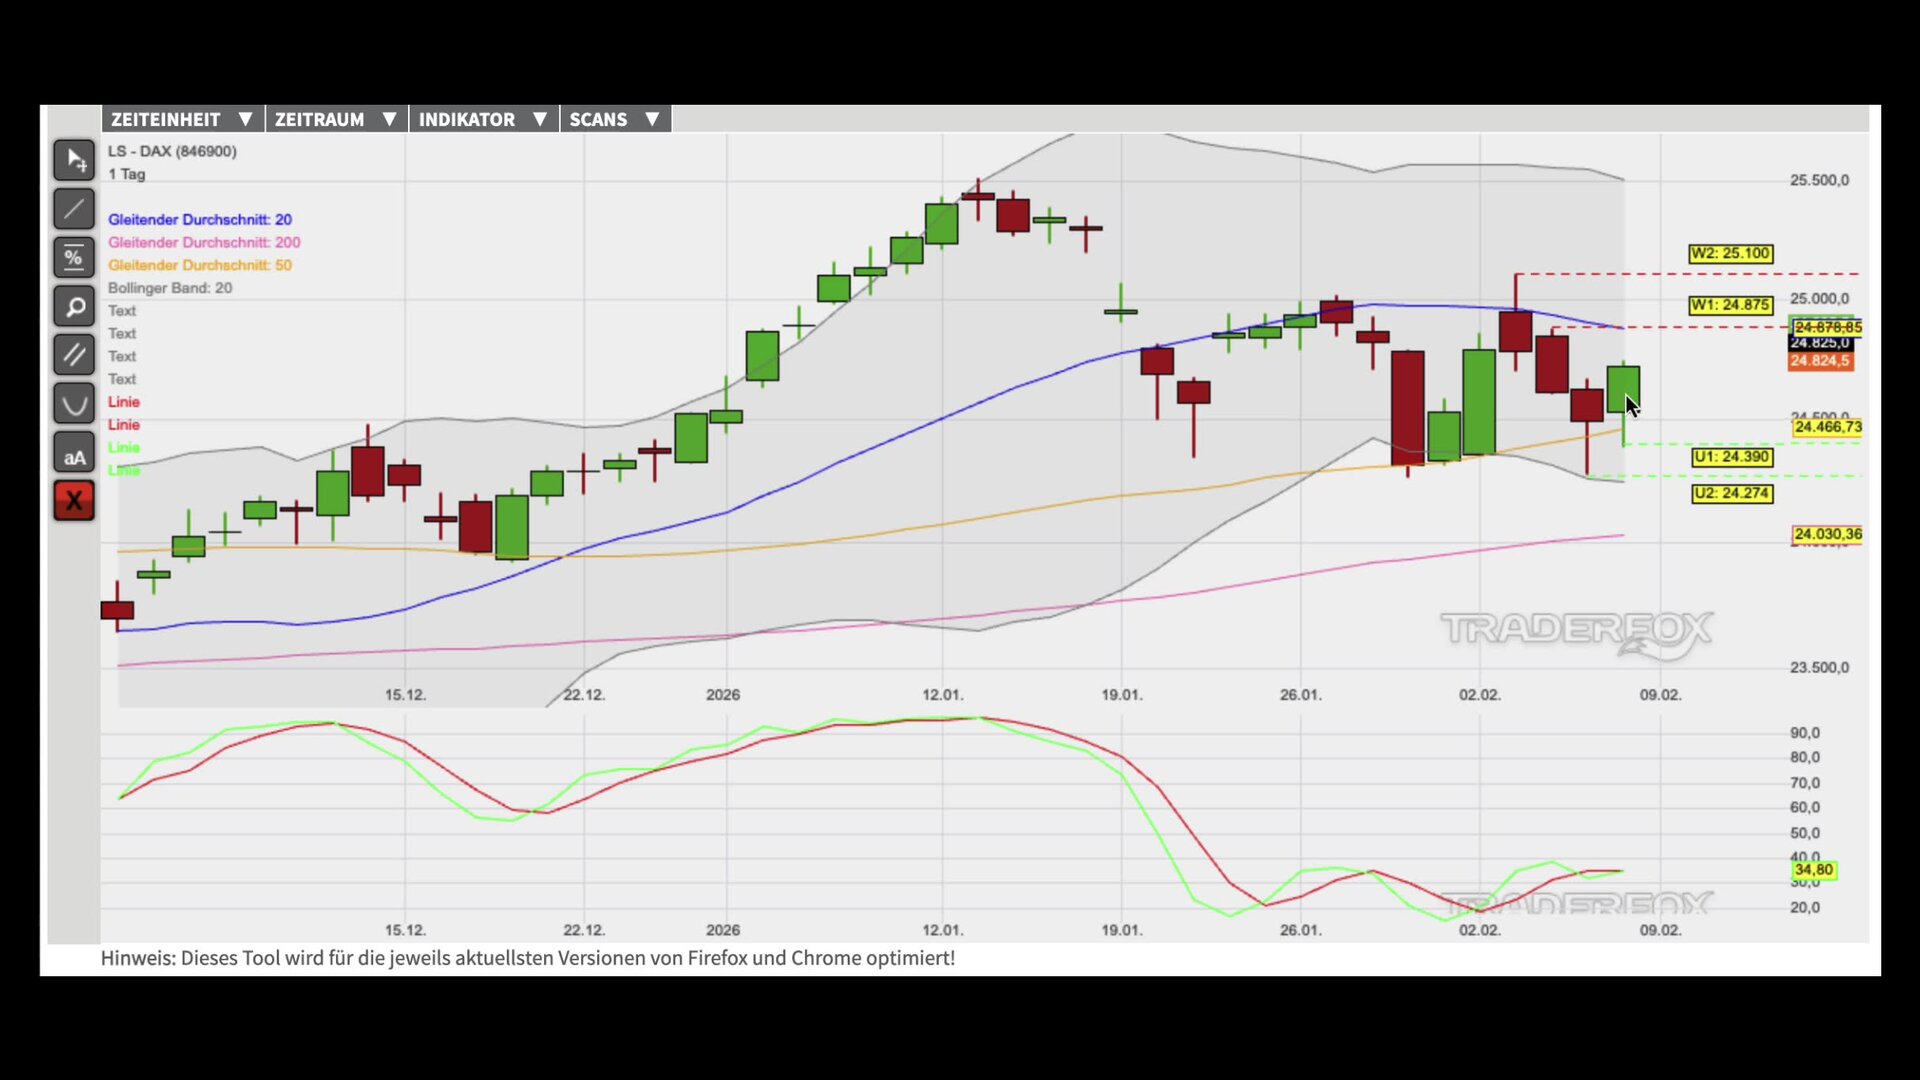
Task: Toggle the Gleitender Durchschnitt: 50 legend entry
Action: (200, 265)
